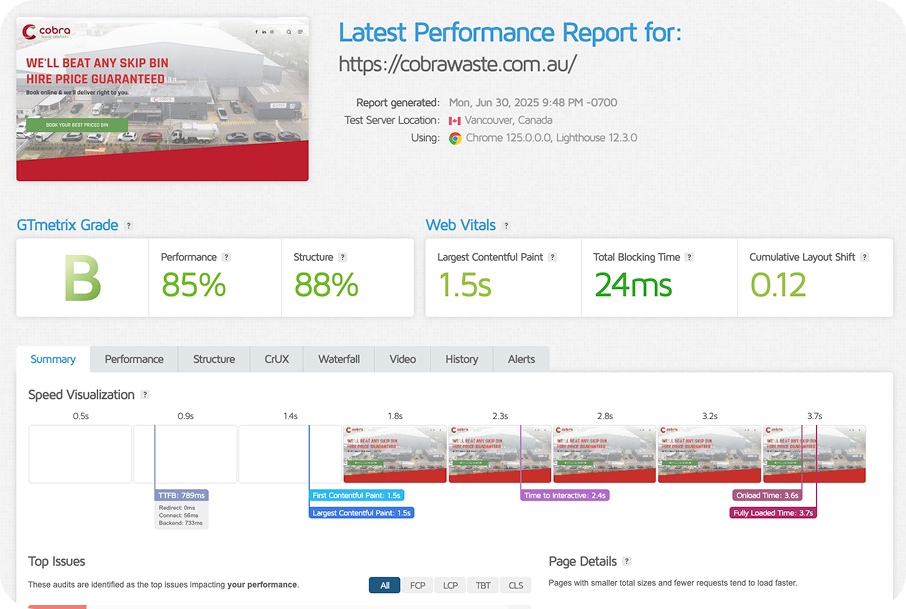Open the Video tab
906x609 pixels.
403,359
